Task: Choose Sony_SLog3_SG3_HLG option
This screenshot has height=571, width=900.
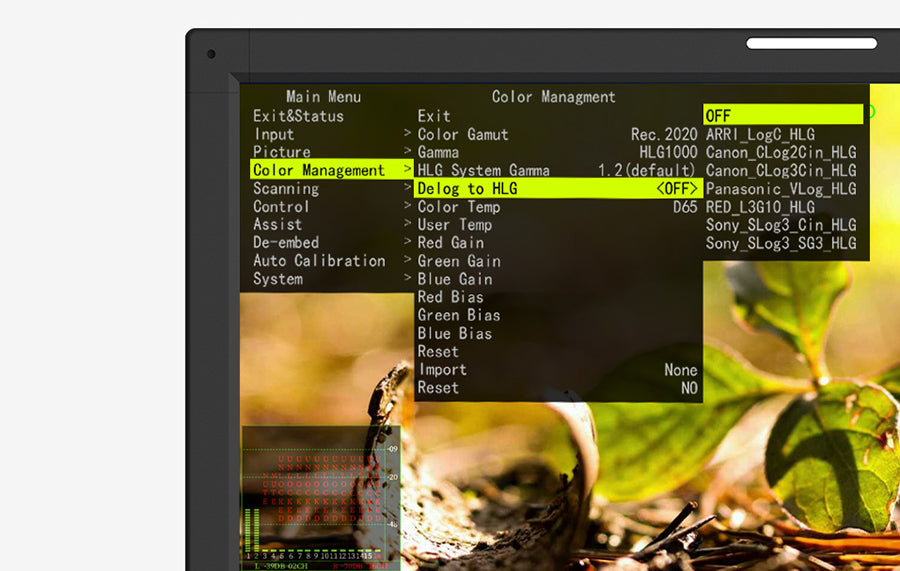Action: coord(781,243)
